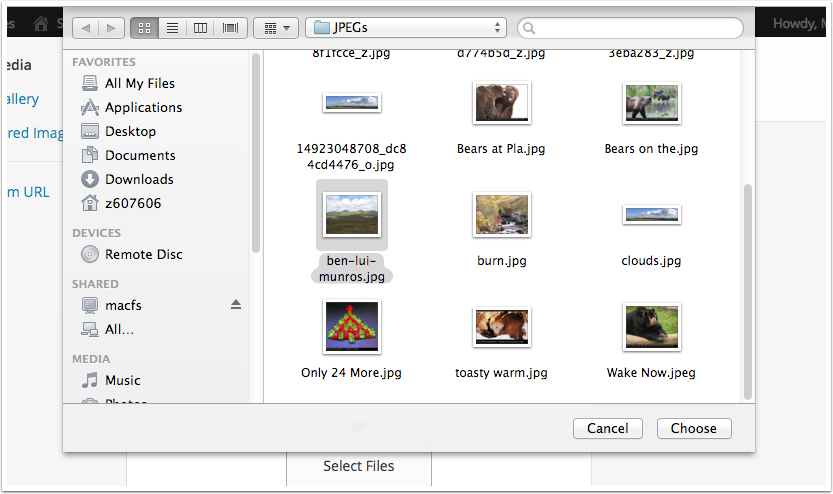Switch to column view mode
The image size is (833, 494).
pyautogui.click(x=201, y=28)
